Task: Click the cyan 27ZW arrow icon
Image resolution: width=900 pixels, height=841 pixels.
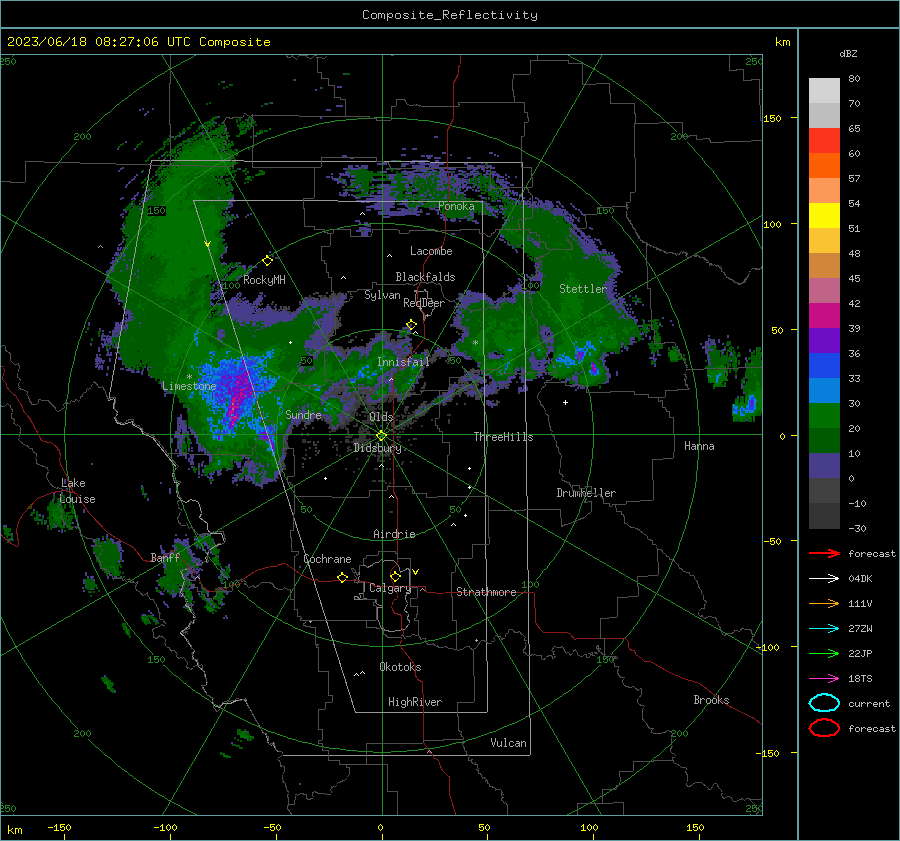Action: 824,629
